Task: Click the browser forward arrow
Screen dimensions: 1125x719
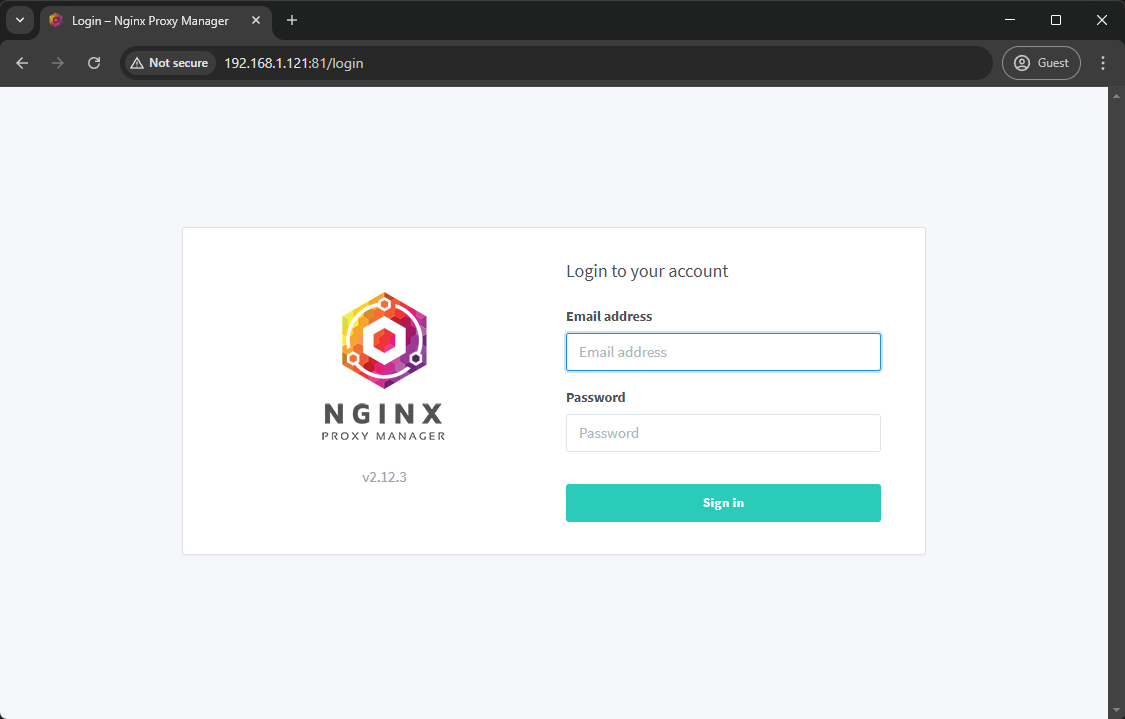Action: coord(58,63)
